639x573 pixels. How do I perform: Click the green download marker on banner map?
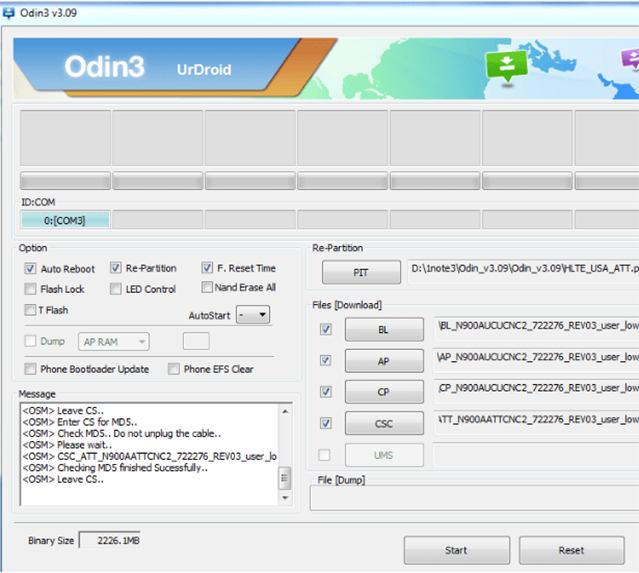tap(507, 67)
